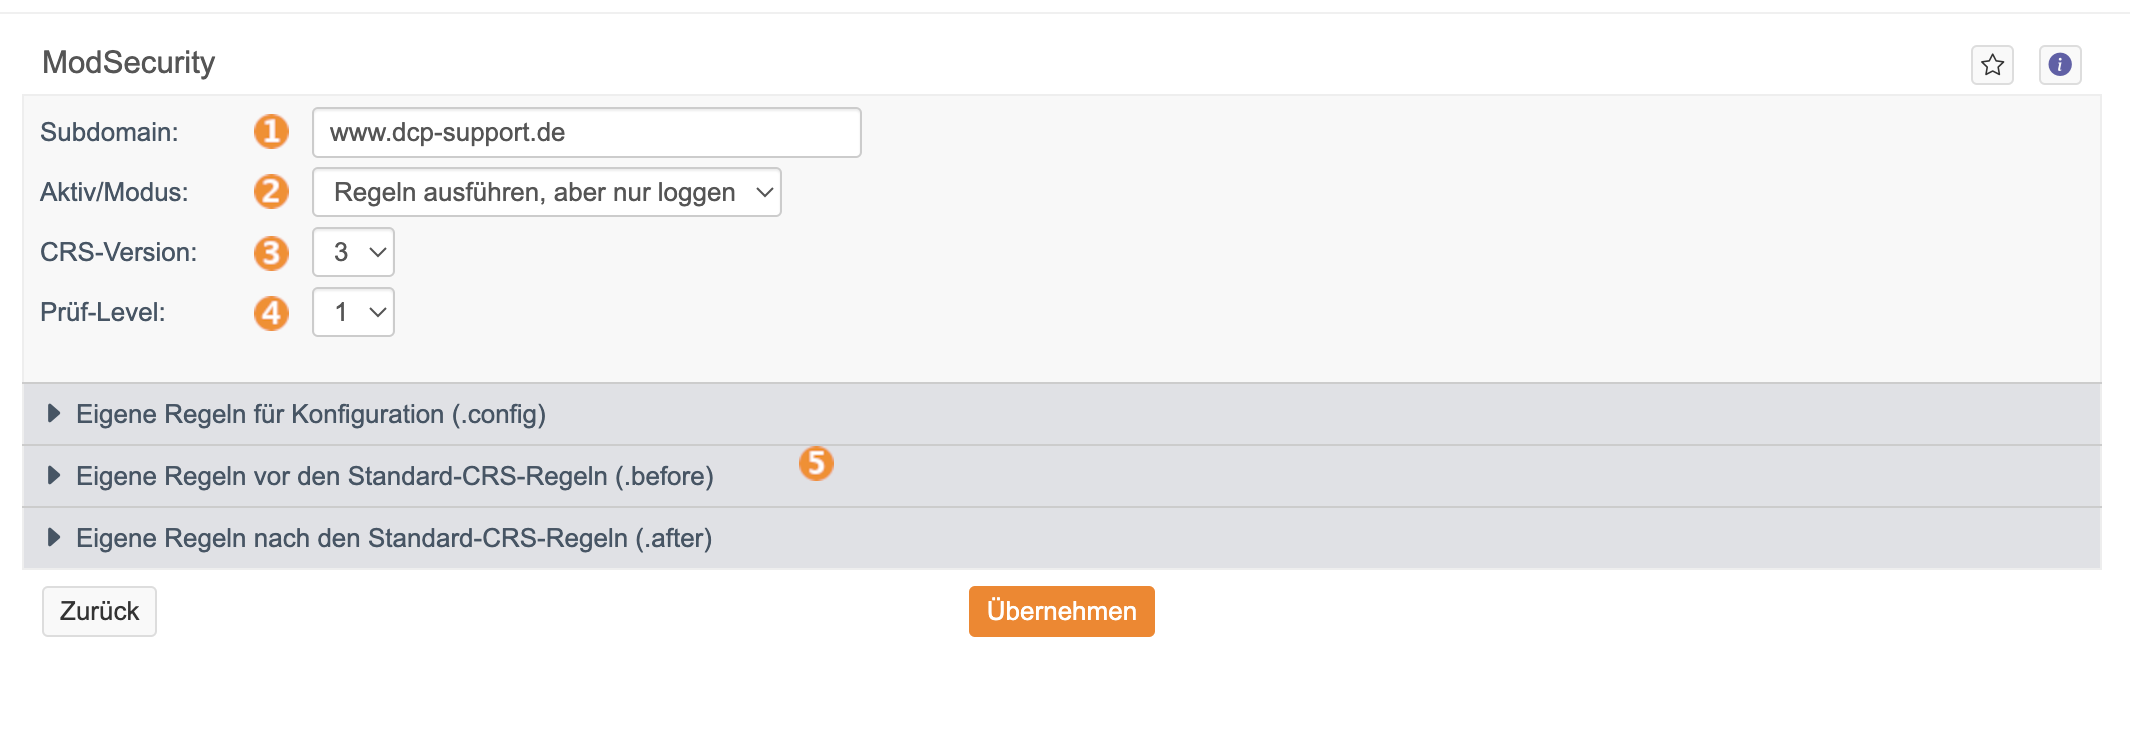Image resolution: width=2130 pixels, height=736 pixels.
Task: Focus the Subdomain input field
Action: pyautogui.click(x=587, y=132)
